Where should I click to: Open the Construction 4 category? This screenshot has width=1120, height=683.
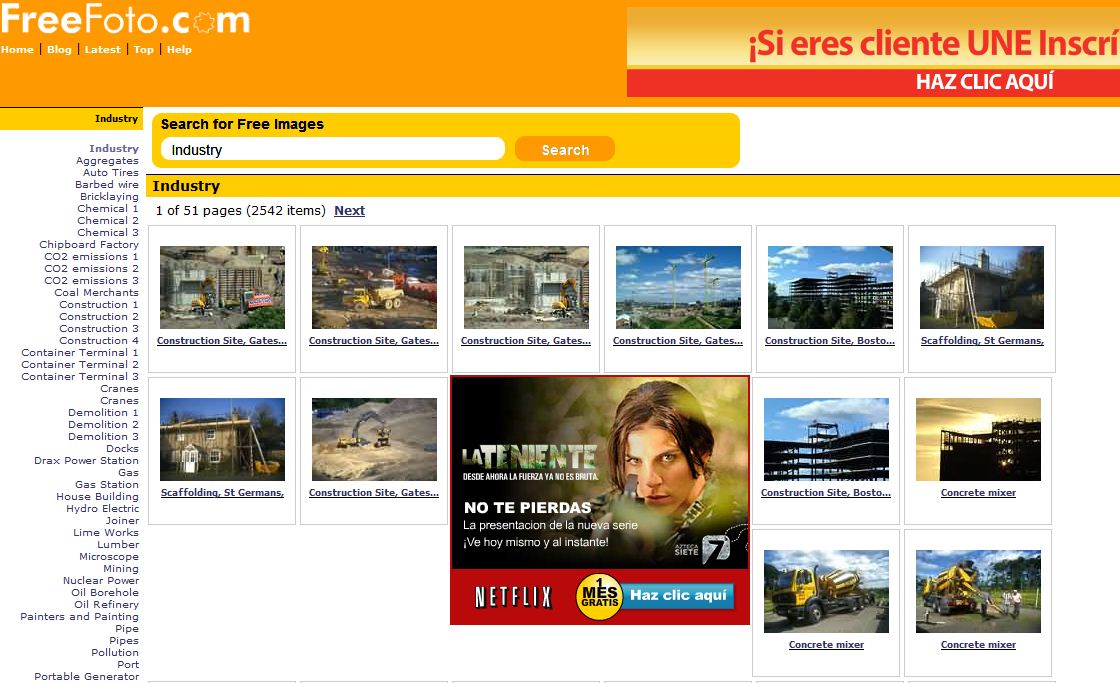99,340
